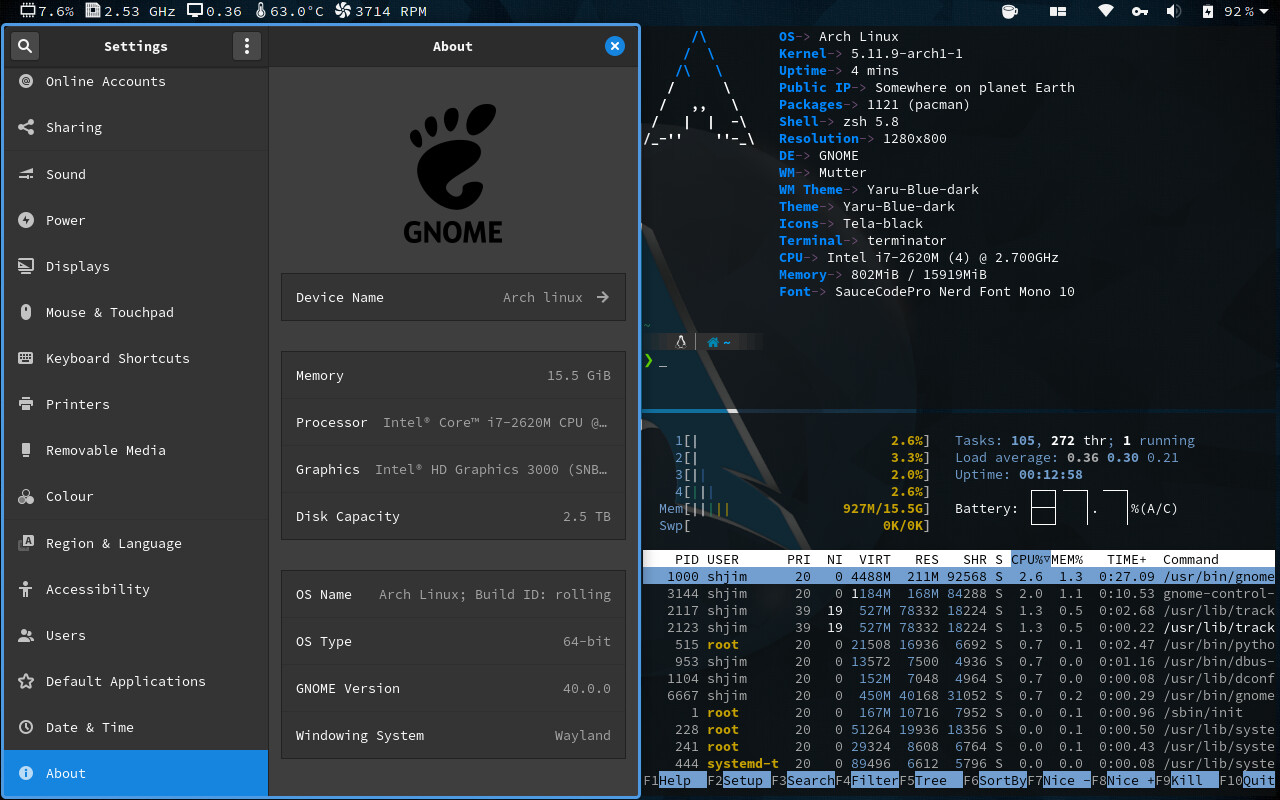Click the caffeine cup icon in top bar
The image size is (1280, 800).
tap(1010, 12)
